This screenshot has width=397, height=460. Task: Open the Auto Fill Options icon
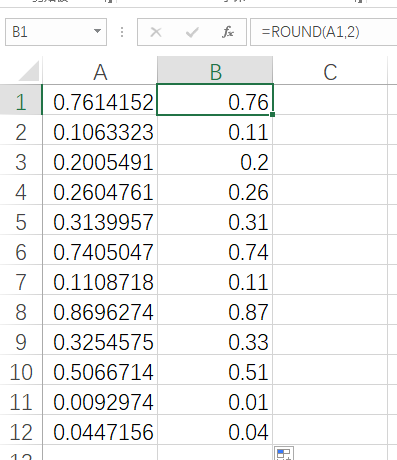tap(284, 453)
